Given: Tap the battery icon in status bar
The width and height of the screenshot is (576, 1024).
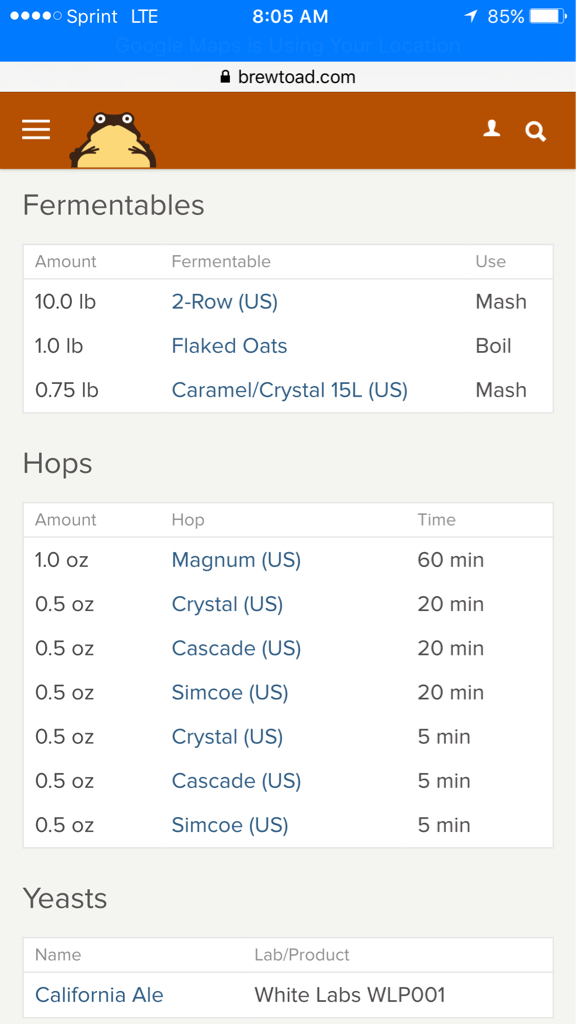Looking at the screenshot, I should 548,16.
